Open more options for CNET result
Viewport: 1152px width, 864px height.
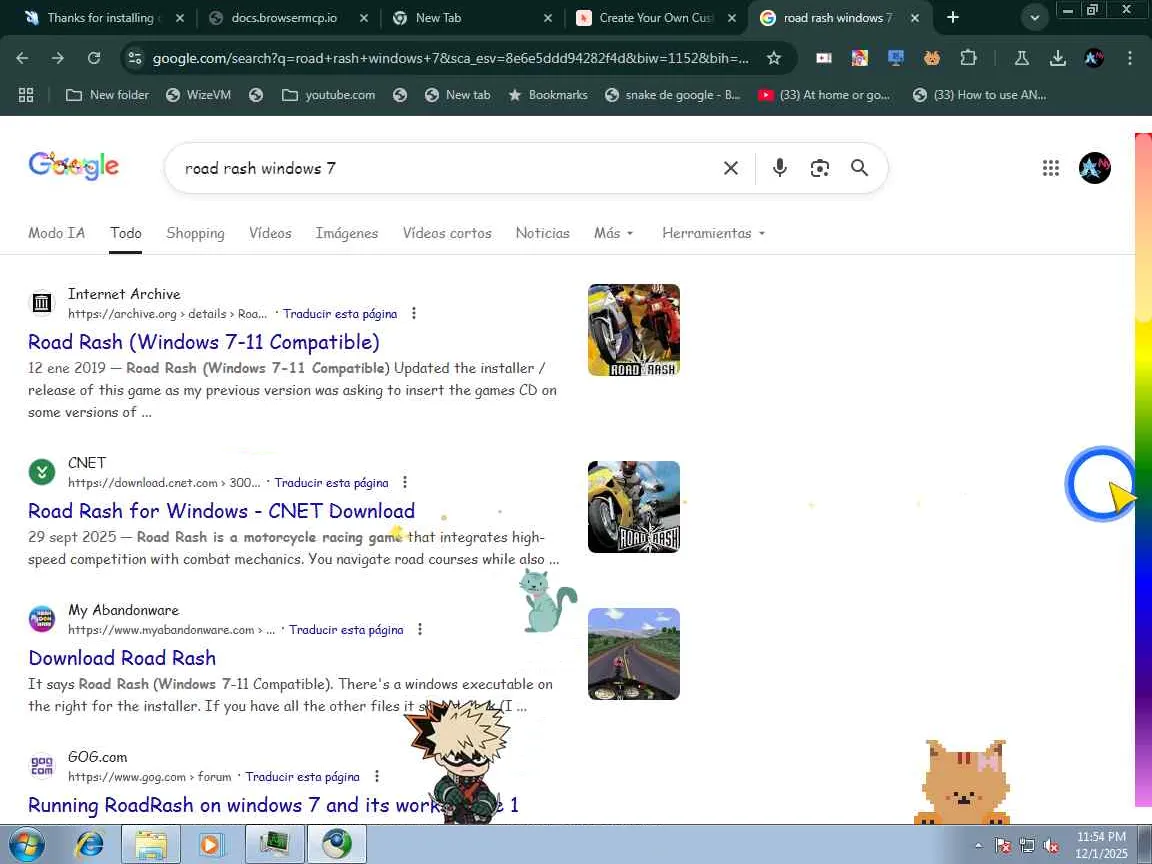[x=405, y=483]
